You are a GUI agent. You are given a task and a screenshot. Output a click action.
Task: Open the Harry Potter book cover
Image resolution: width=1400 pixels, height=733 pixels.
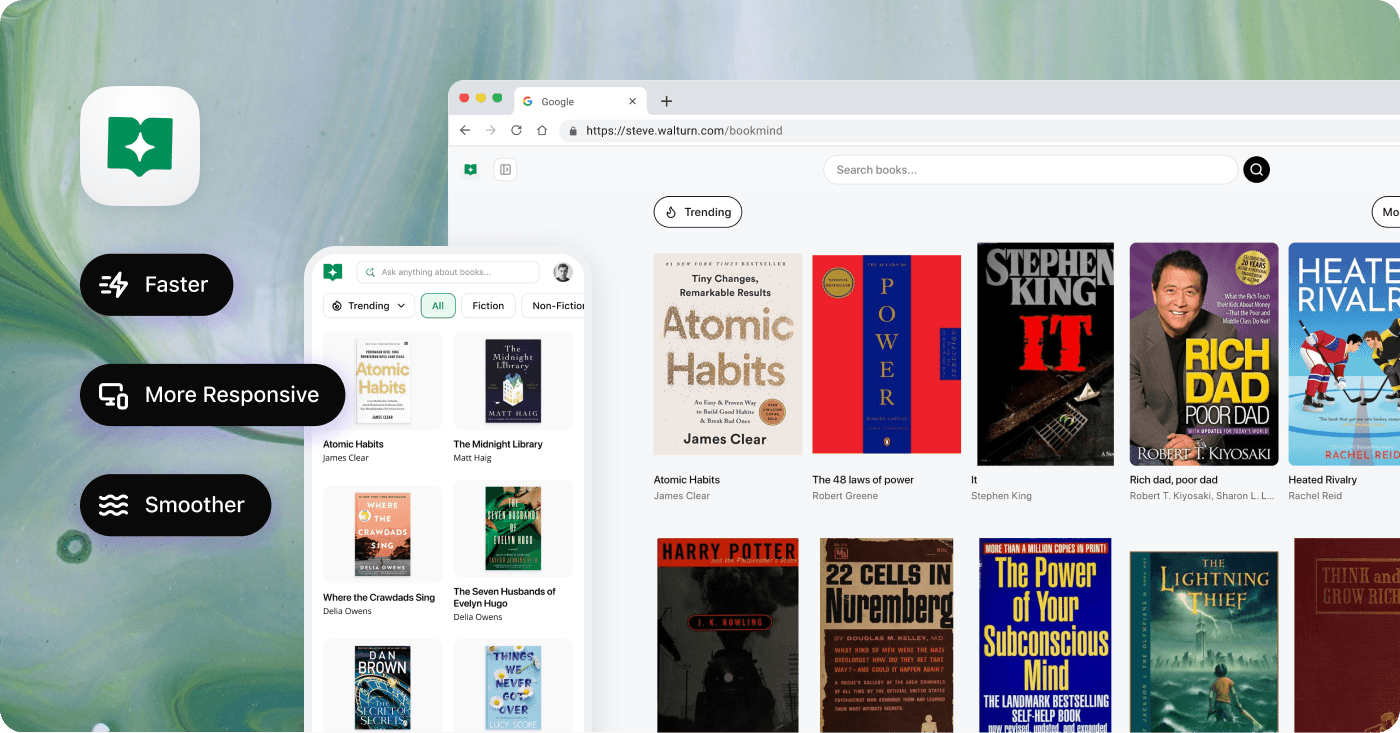[728, 635]
